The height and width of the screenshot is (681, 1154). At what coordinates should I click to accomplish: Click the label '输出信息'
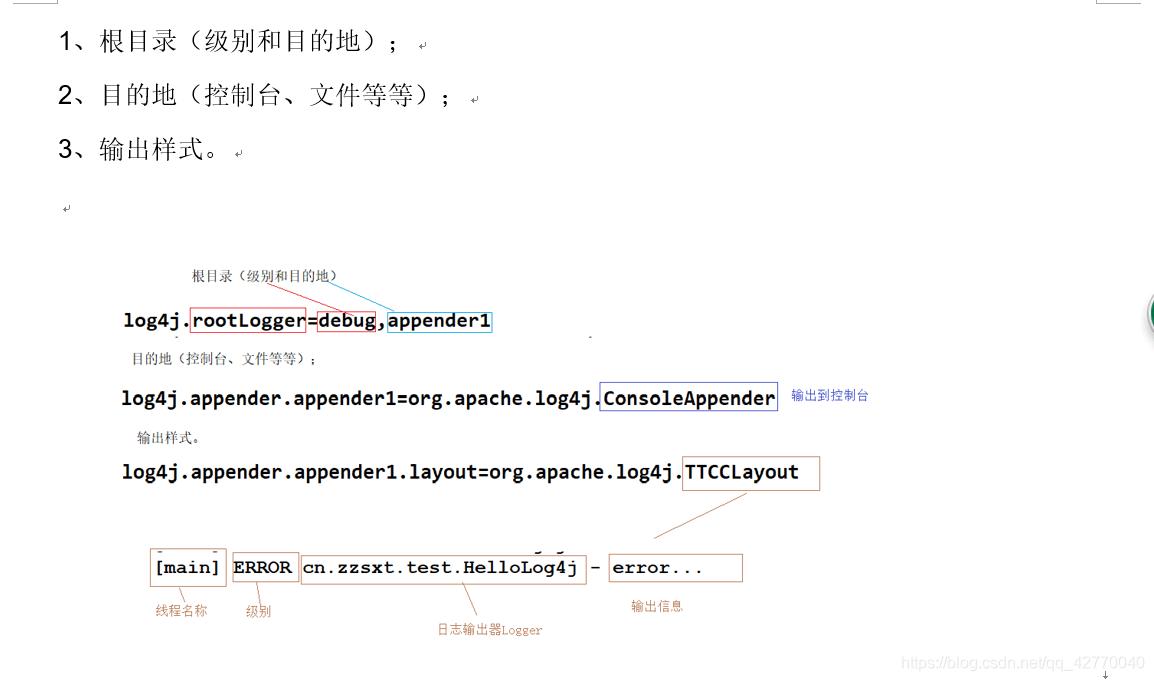656,606
